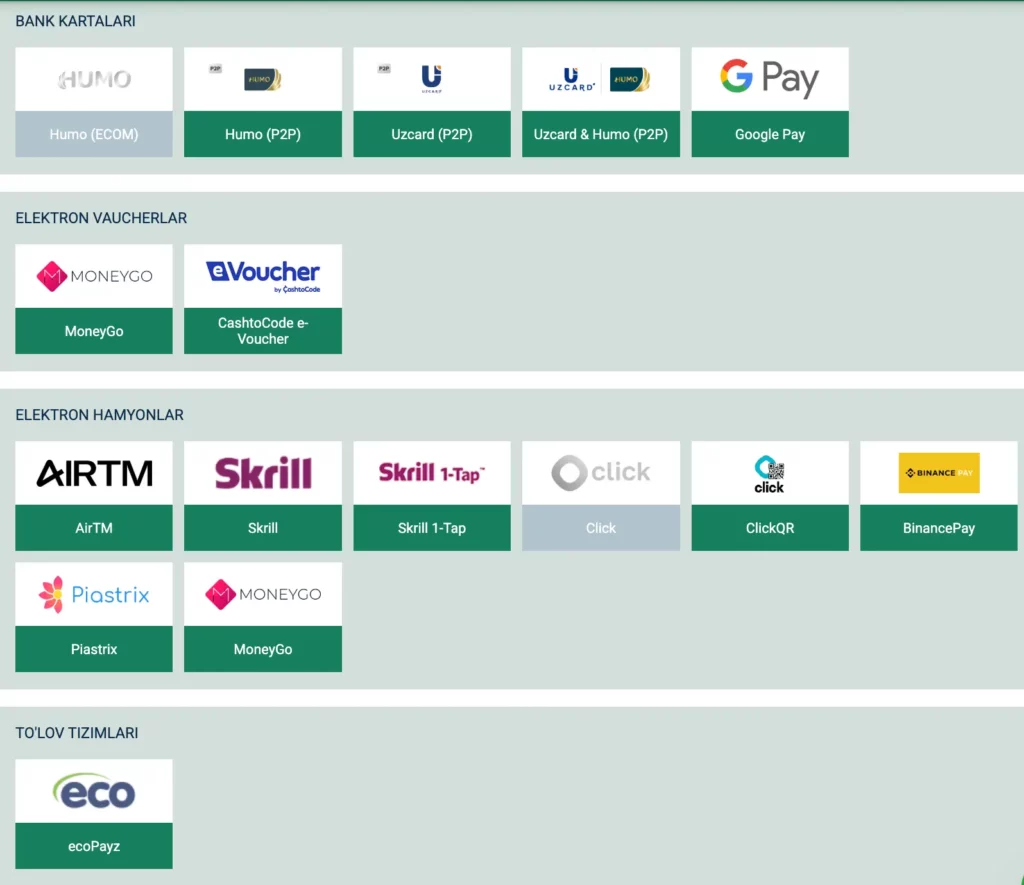This screenshot has height=885, width=1024.
Task: Click the ClickQR QR code logo
Action: (x=769, y=473)
